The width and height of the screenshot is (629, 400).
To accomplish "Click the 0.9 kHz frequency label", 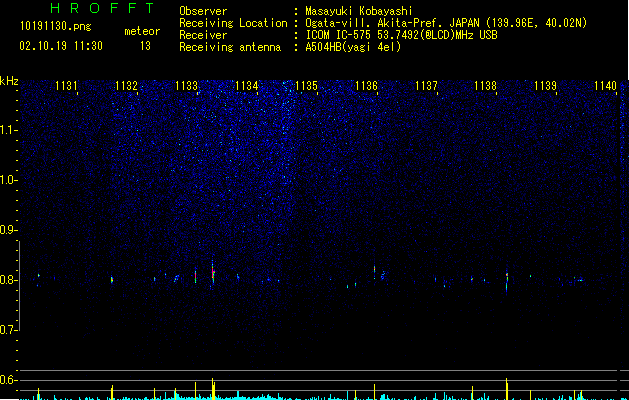I will 9,230.
